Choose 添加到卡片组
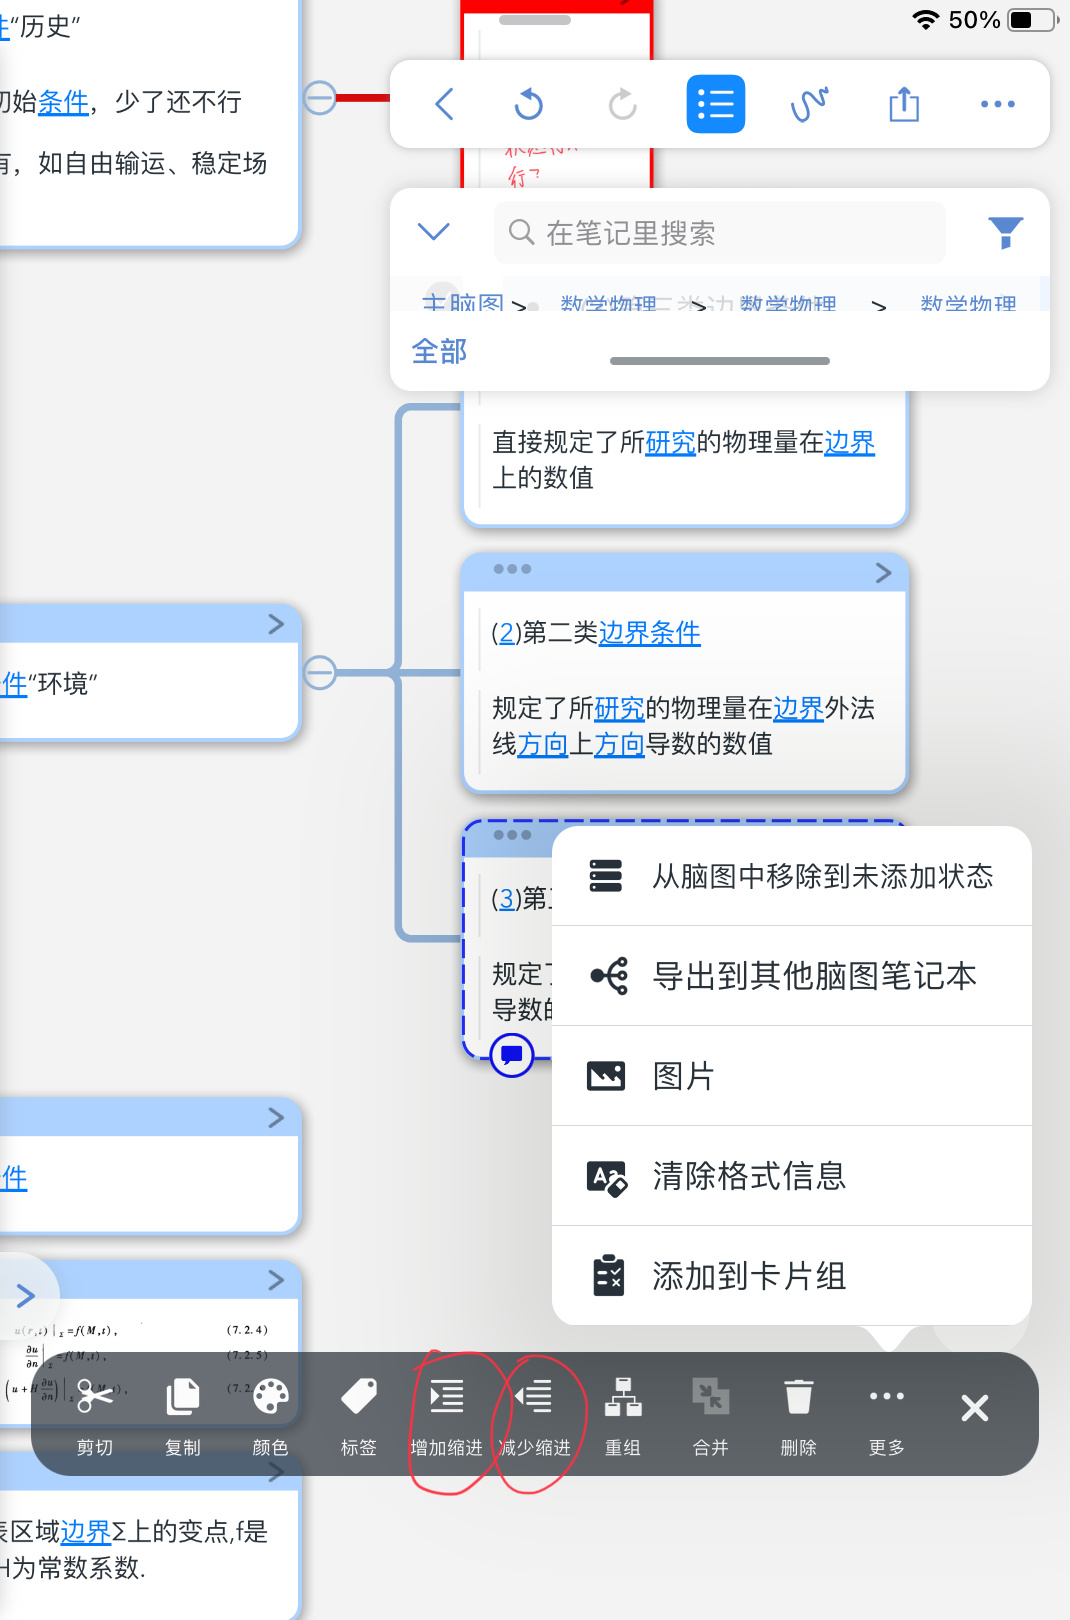 click(792, 1276)
